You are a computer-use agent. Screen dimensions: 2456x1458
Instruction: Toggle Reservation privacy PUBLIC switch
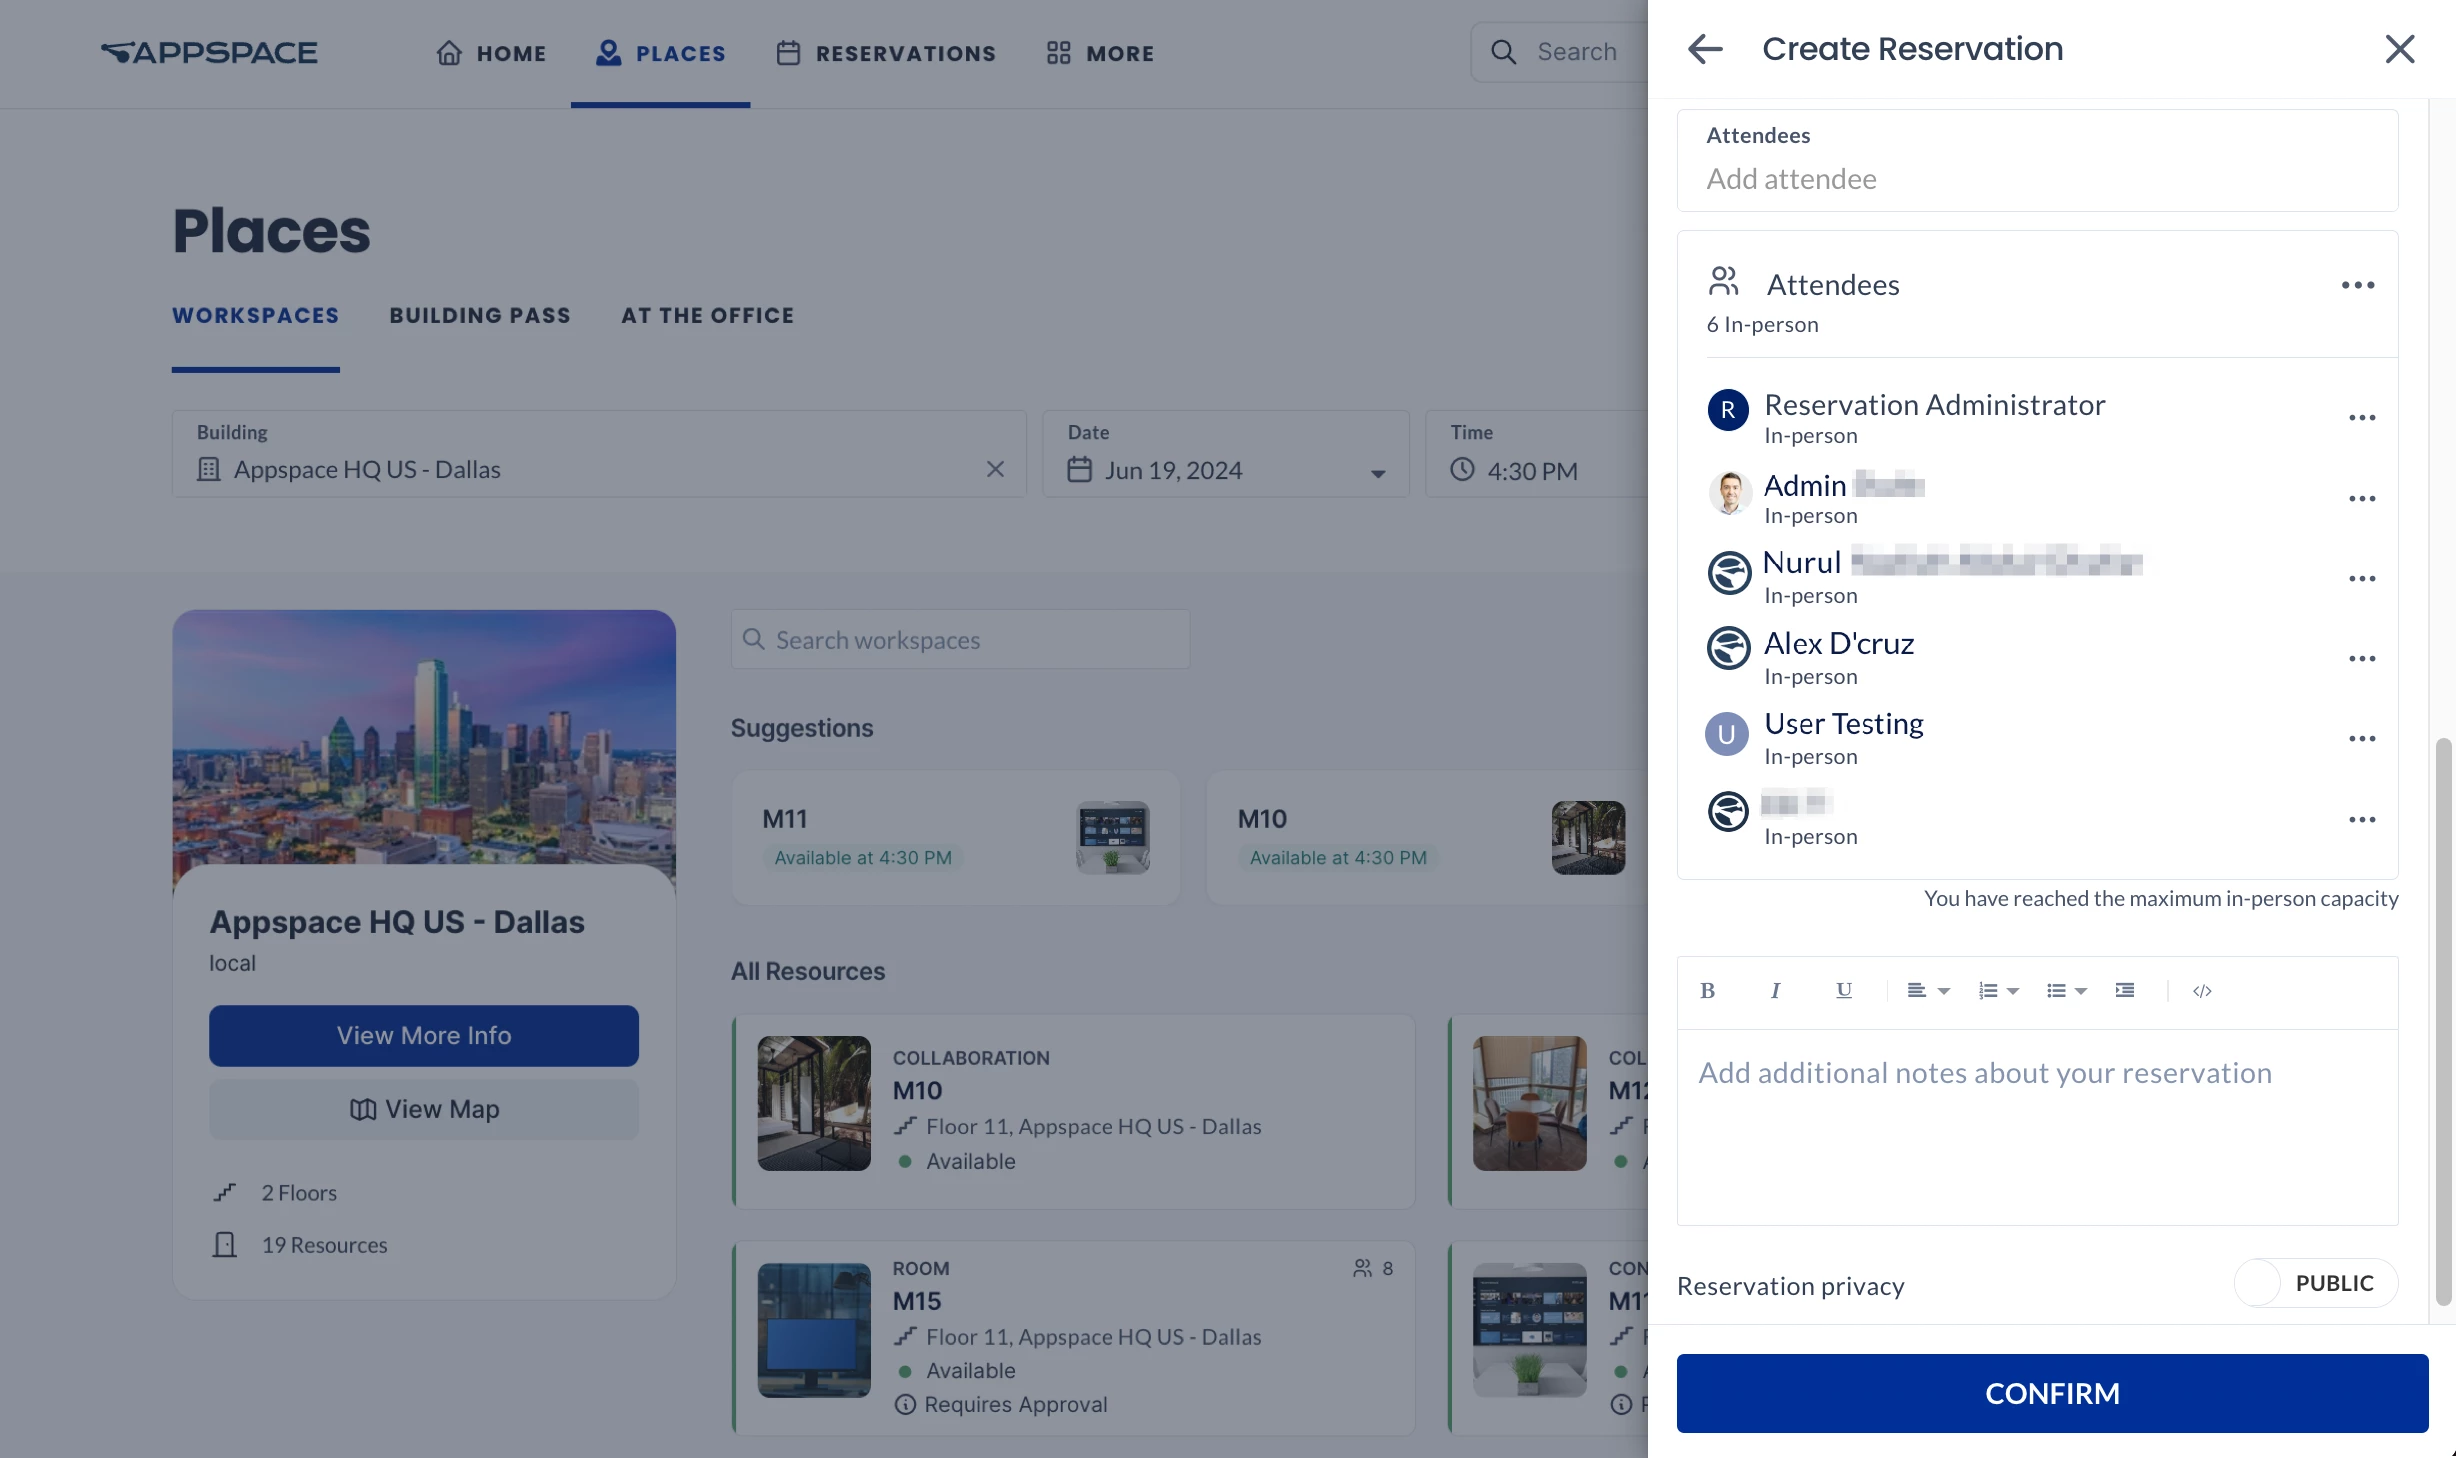pyautogui.click(x=2315, y=1283)
